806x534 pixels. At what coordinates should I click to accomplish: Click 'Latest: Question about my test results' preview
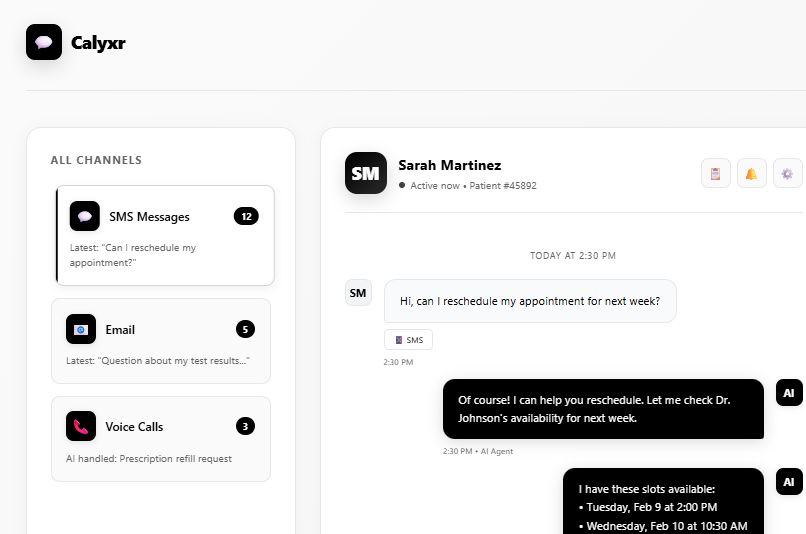[x=158, y=361]
